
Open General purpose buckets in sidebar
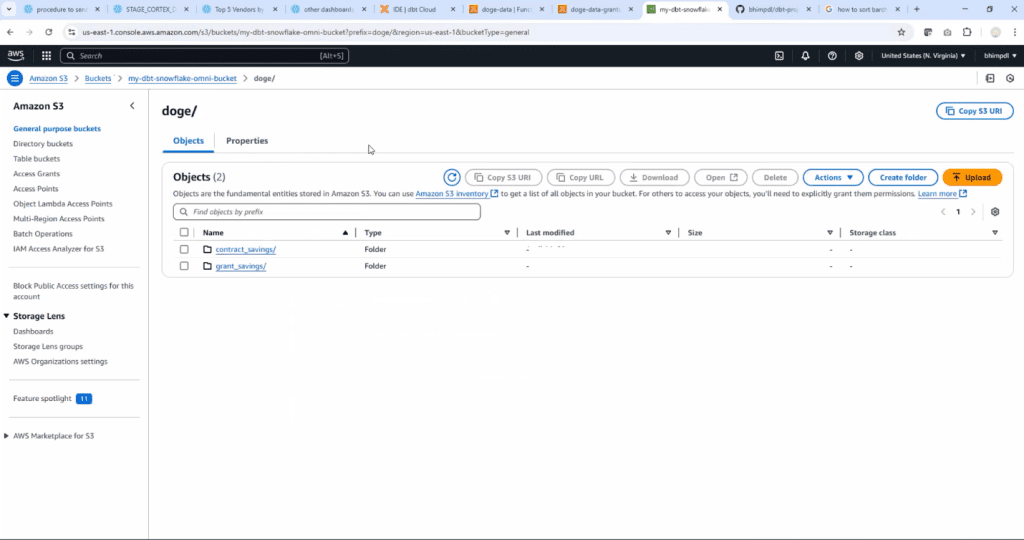click(x=57, y=129)
